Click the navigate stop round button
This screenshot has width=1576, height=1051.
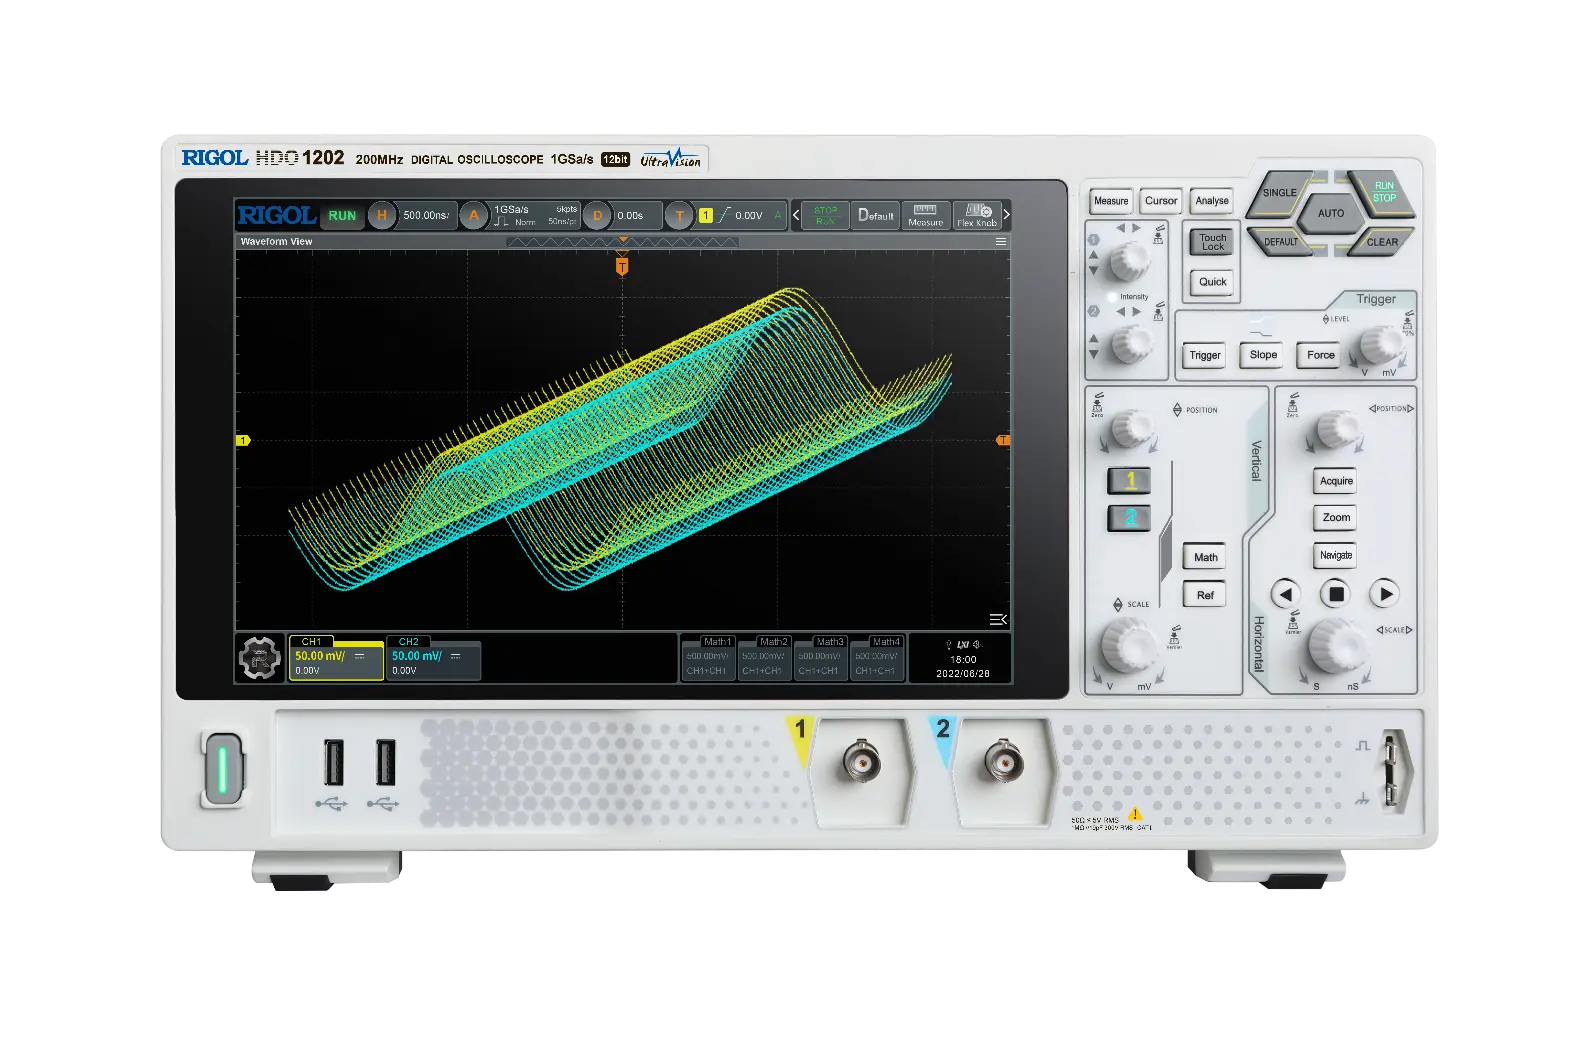tap(1335, 594)
